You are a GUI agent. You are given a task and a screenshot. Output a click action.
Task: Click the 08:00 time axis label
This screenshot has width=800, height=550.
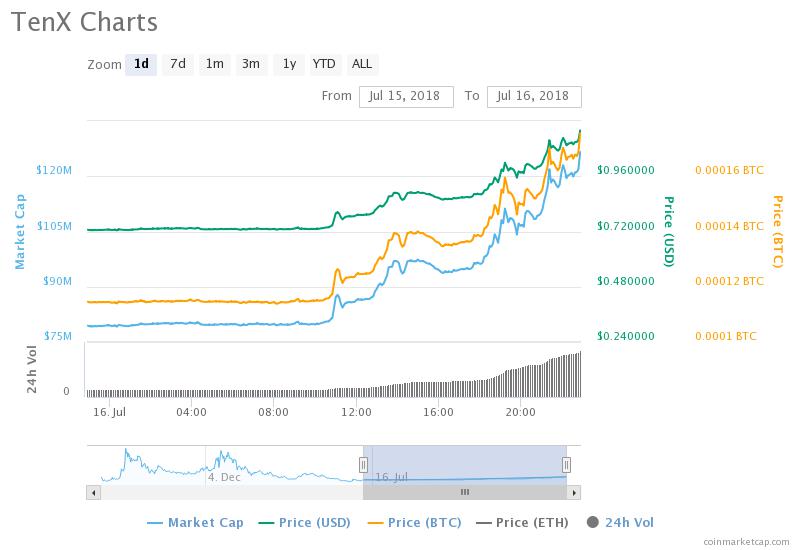coord(273,412)
